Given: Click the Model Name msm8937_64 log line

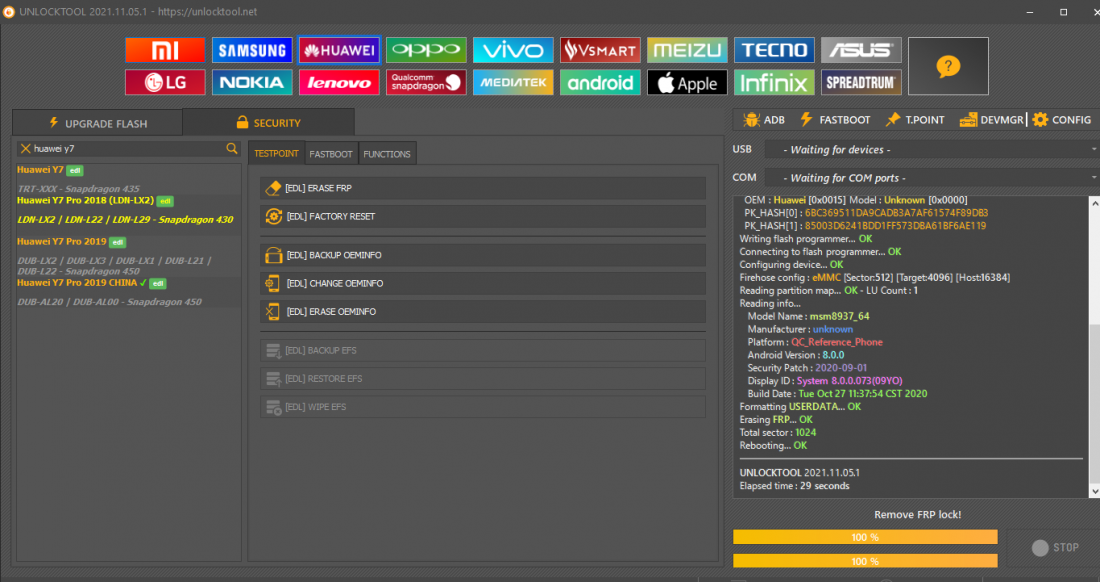Looking at the screenshot, I should click(x=808, y=316).
